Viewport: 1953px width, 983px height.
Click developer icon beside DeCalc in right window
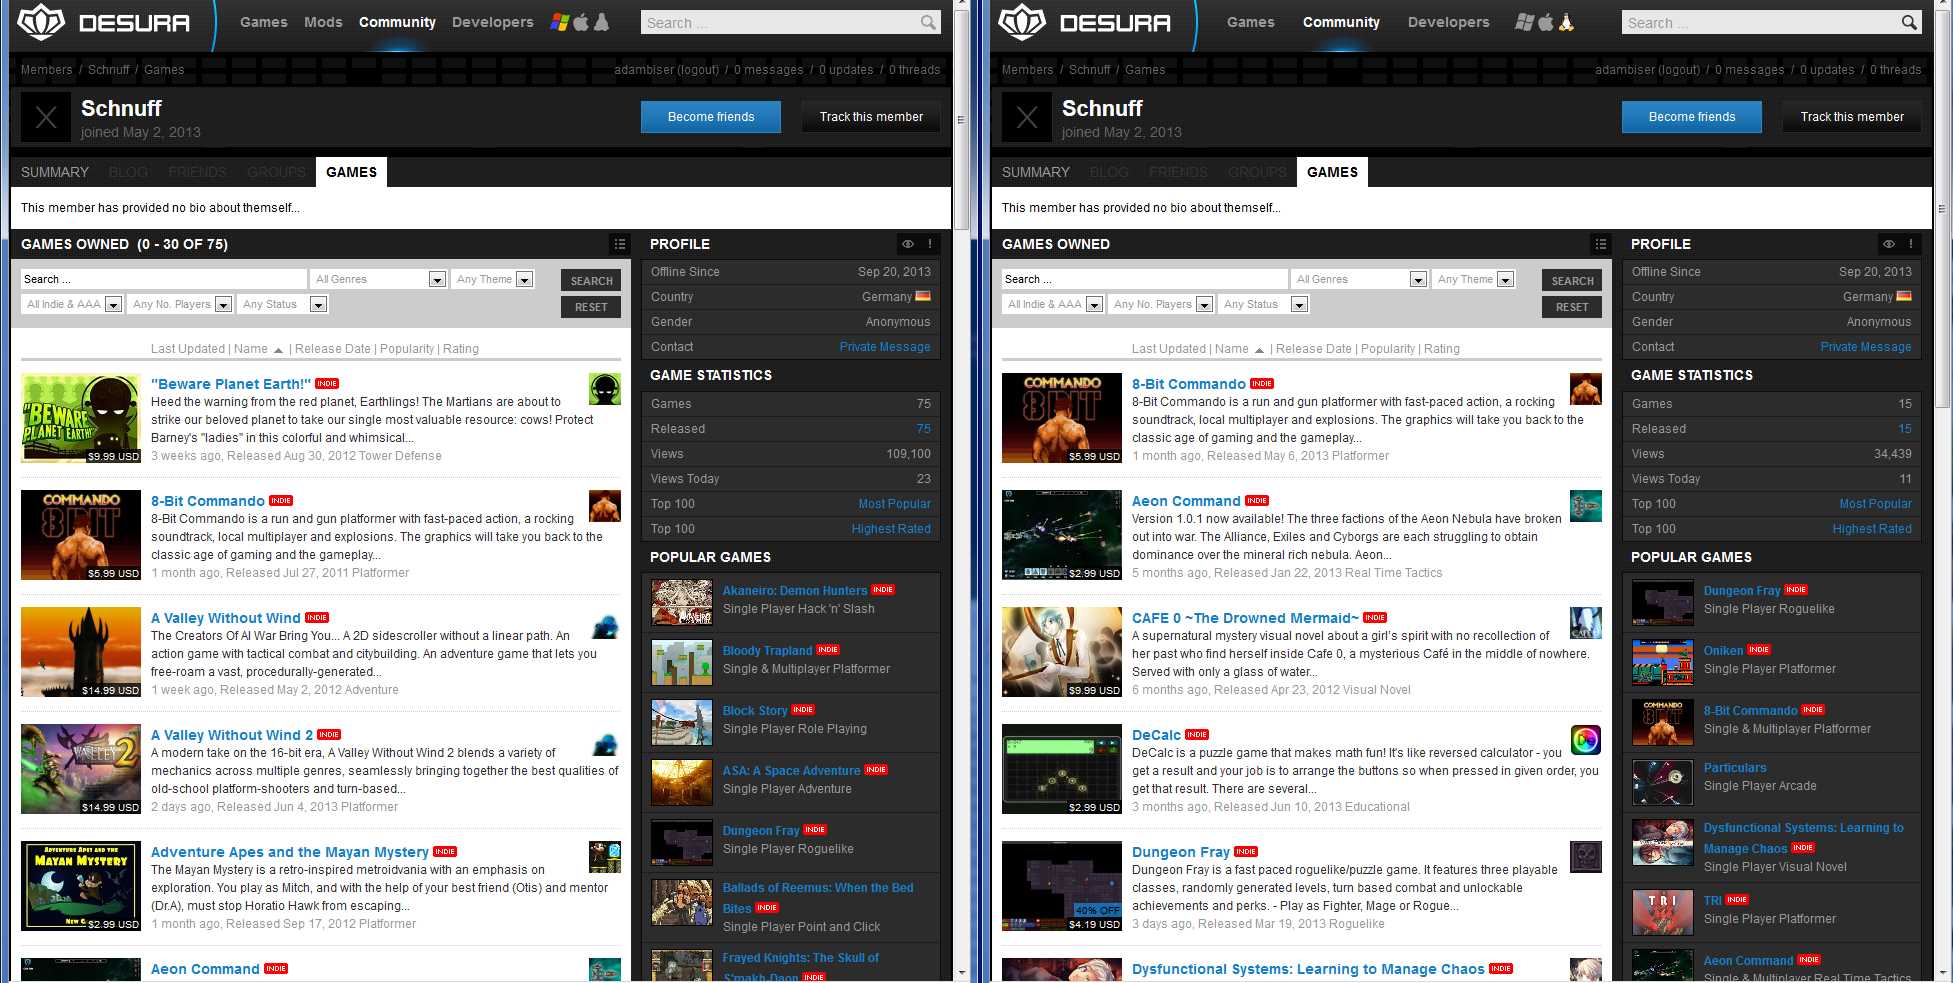[x=1586, y=740]
